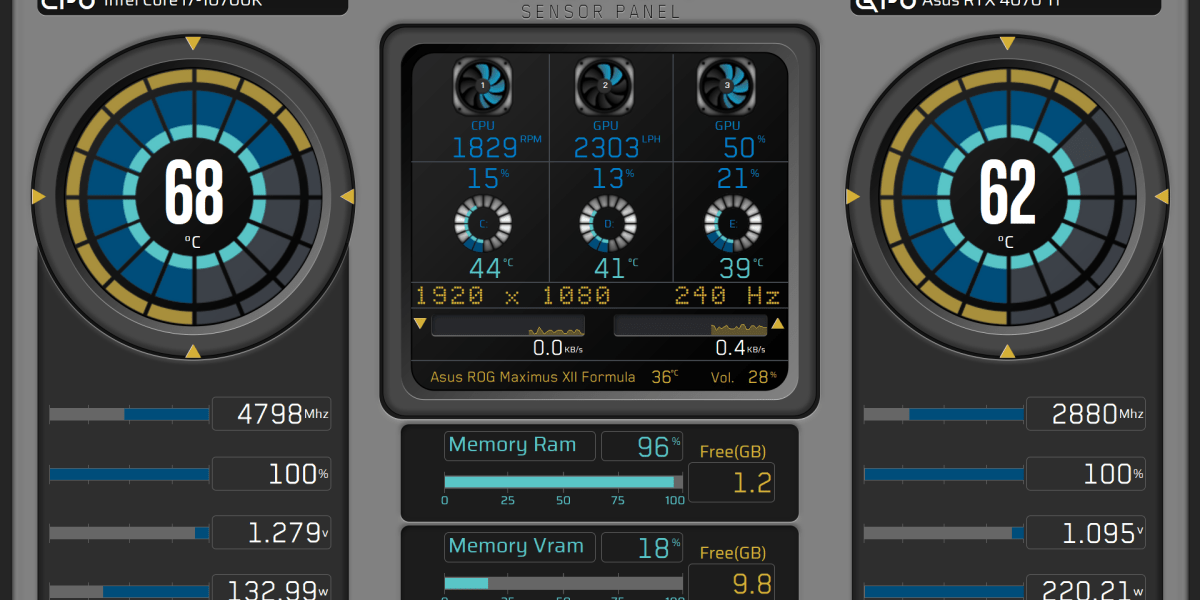Click the CPU power value 132.99 w
Screen dimensions: 1200x600
coord(271,589)
